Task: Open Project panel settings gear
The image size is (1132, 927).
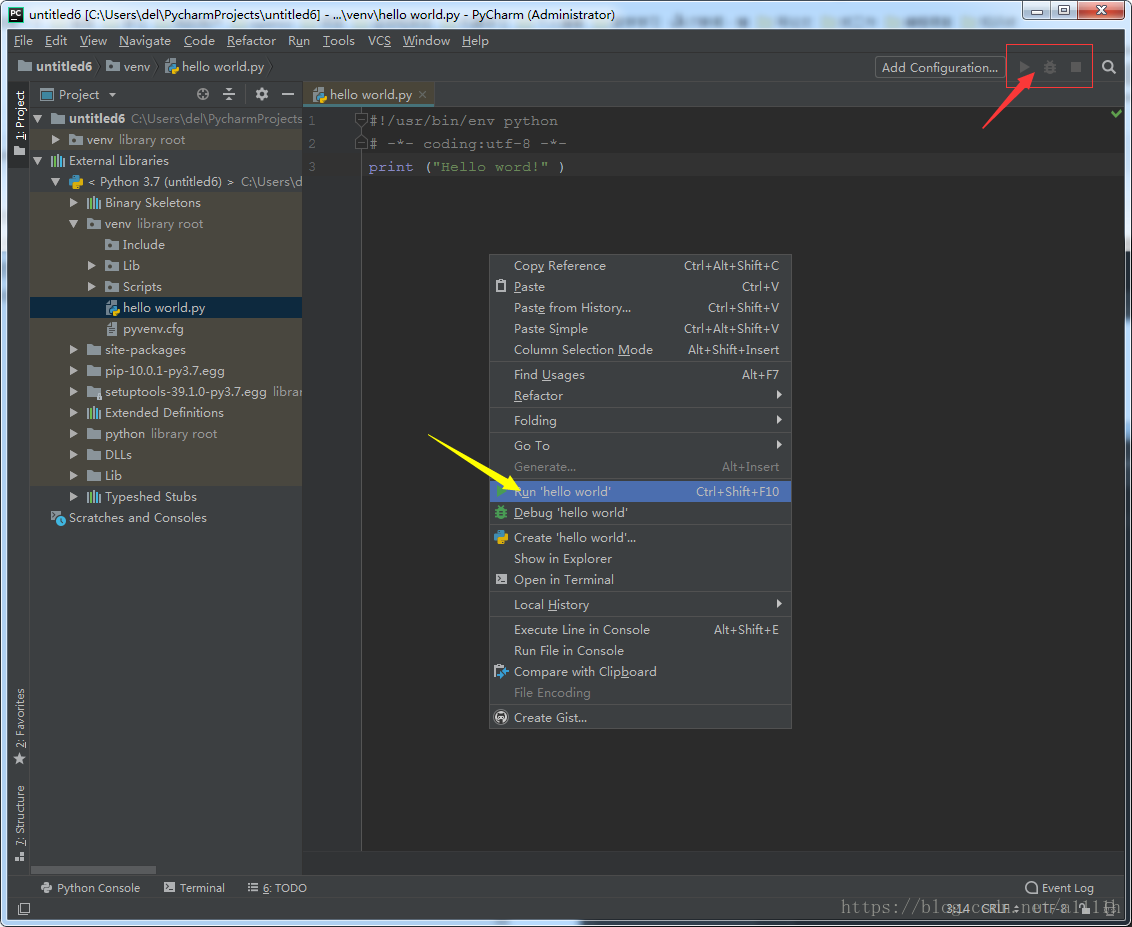Action: click(x=262, y=95)
